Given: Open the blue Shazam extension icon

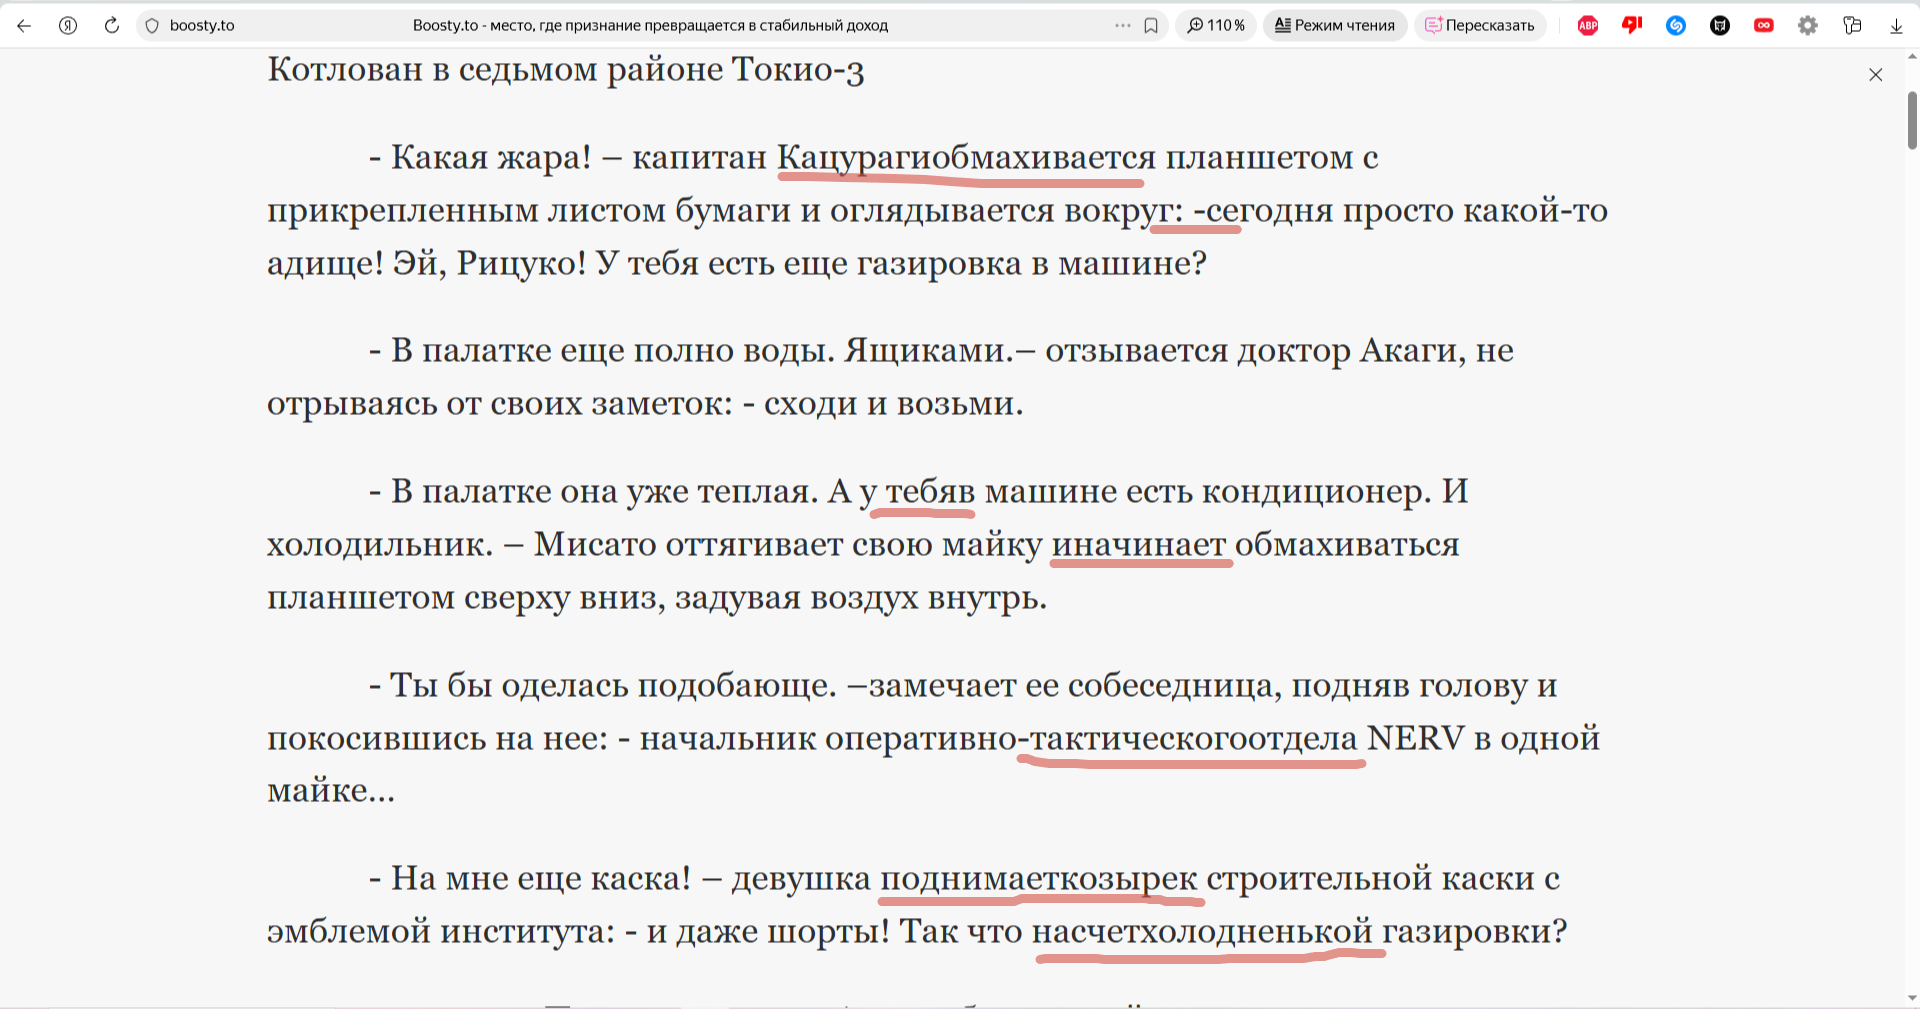Looking at the screenshot, I should (x=1676, y=26).
